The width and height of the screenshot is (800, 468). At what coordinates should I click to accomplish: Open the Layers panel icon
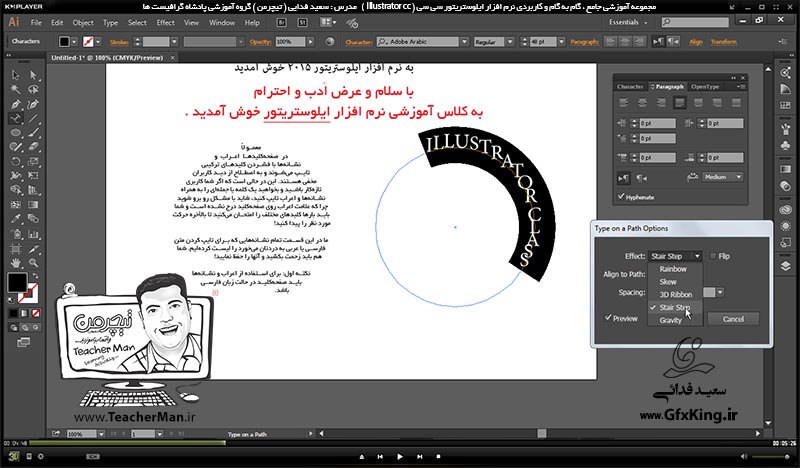click(785, 266)
